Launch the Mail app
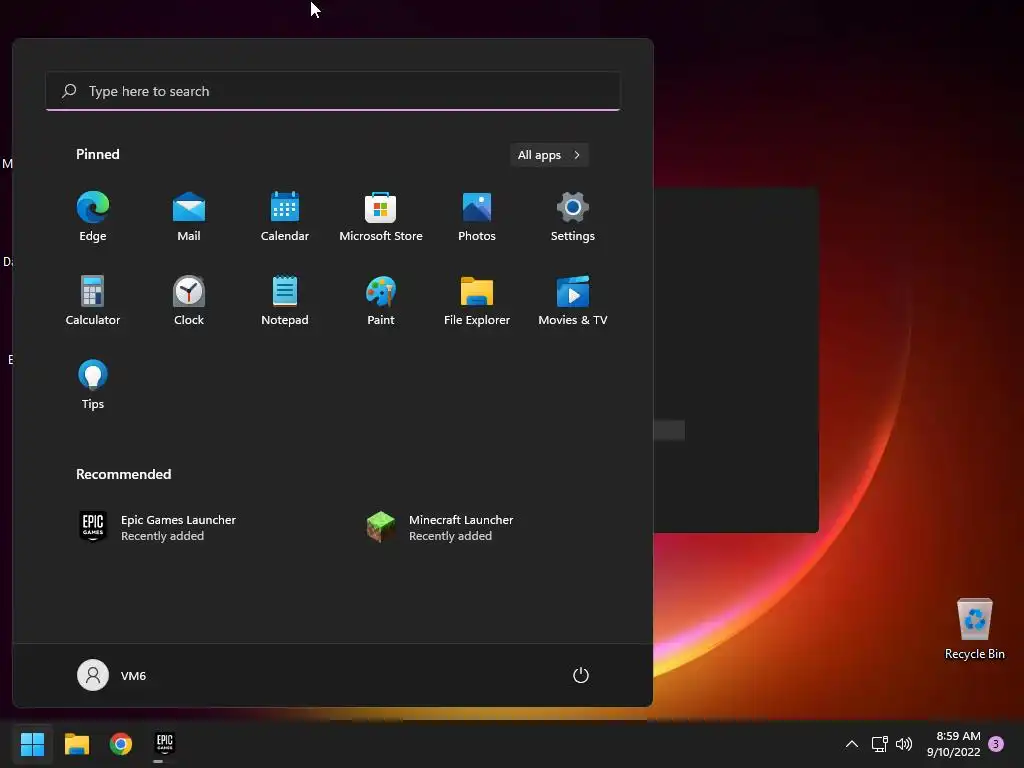The height and width of the screenshot is (768, 1024). [189, 217]
